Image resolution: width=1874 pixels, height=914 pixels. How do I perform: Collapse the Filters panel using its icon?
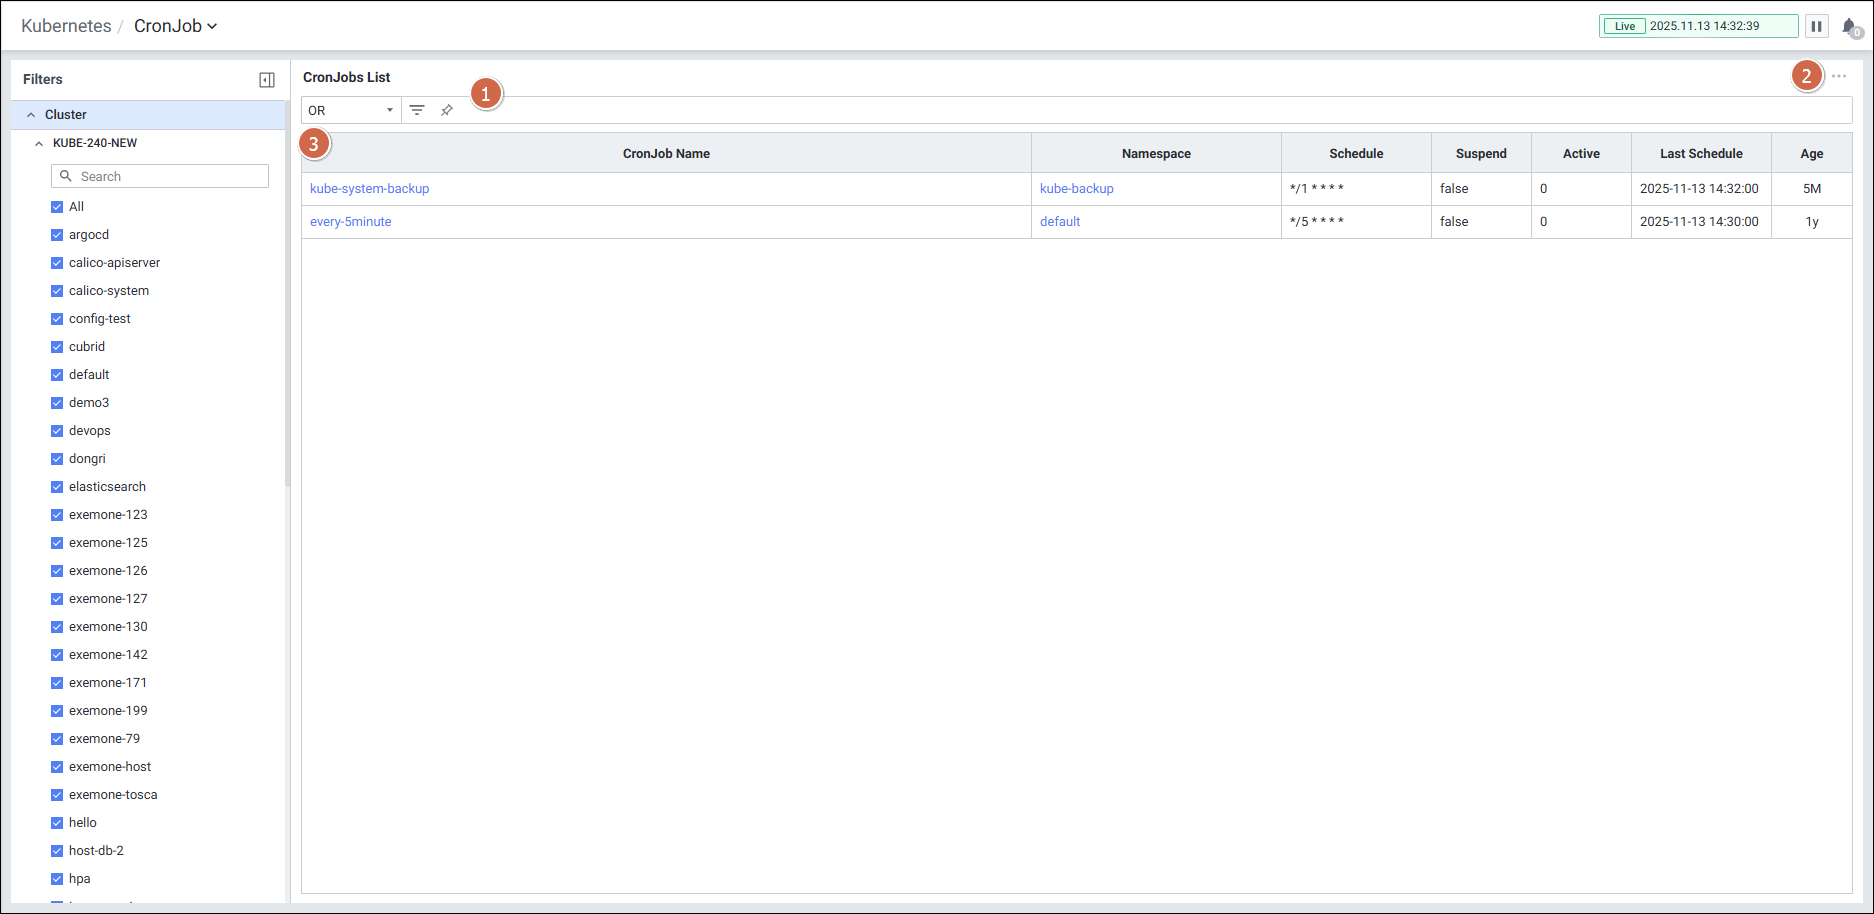(267, 80)
